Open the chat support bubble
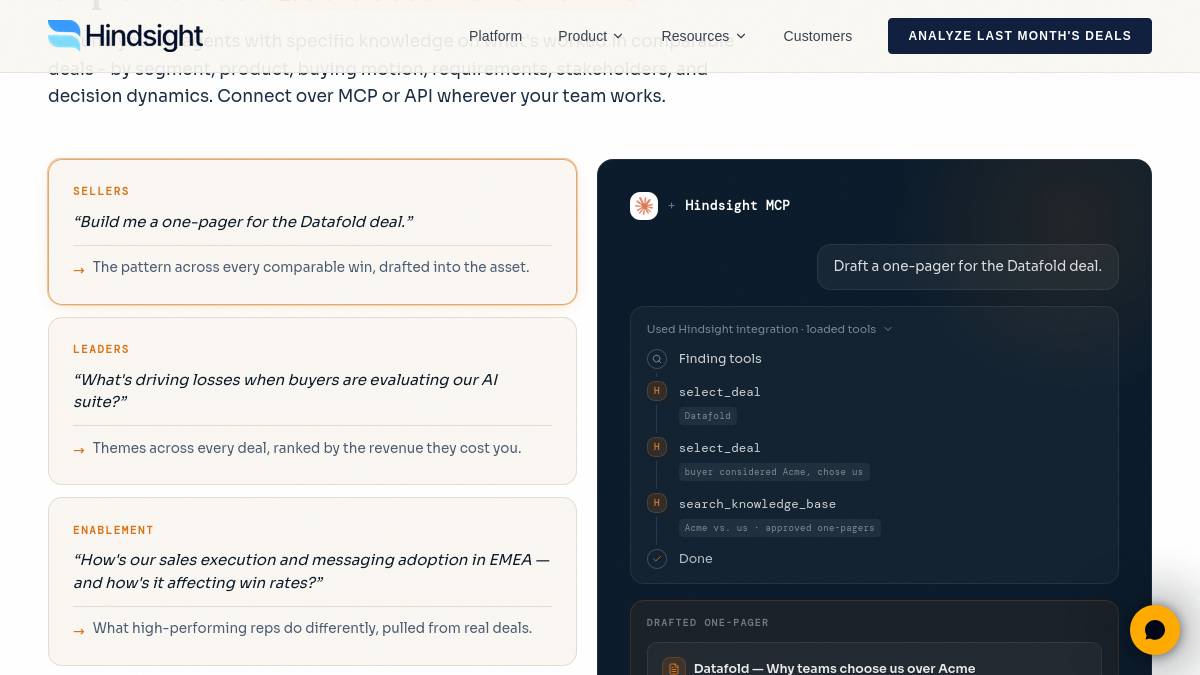 click(1155, 630)
